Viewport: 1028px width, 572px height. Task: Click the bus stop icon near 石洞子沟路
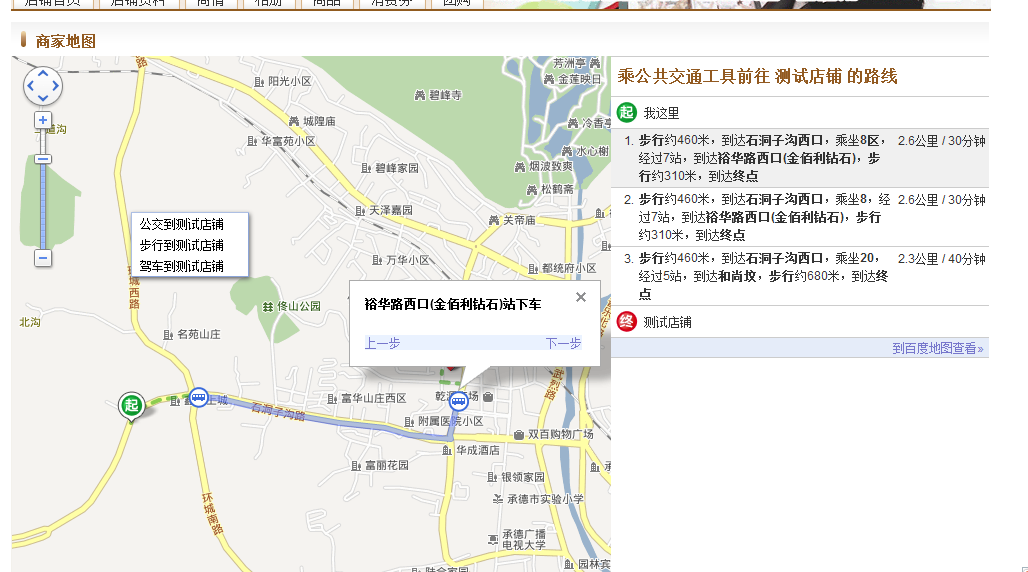[199, 397]
